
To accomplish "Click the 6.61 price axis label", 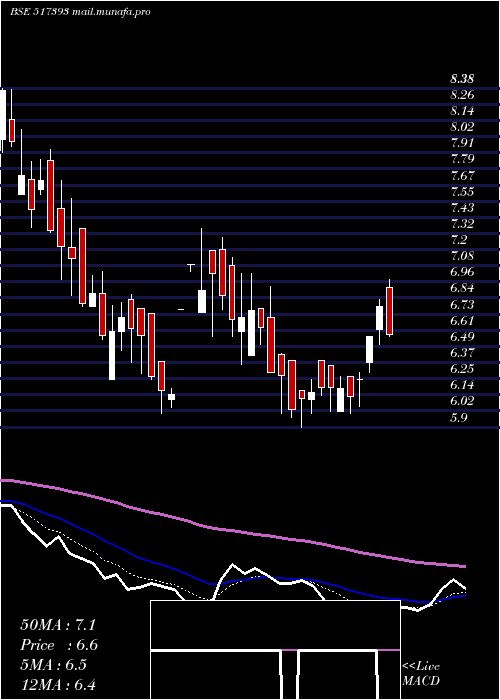I will [x=462, y=321].
